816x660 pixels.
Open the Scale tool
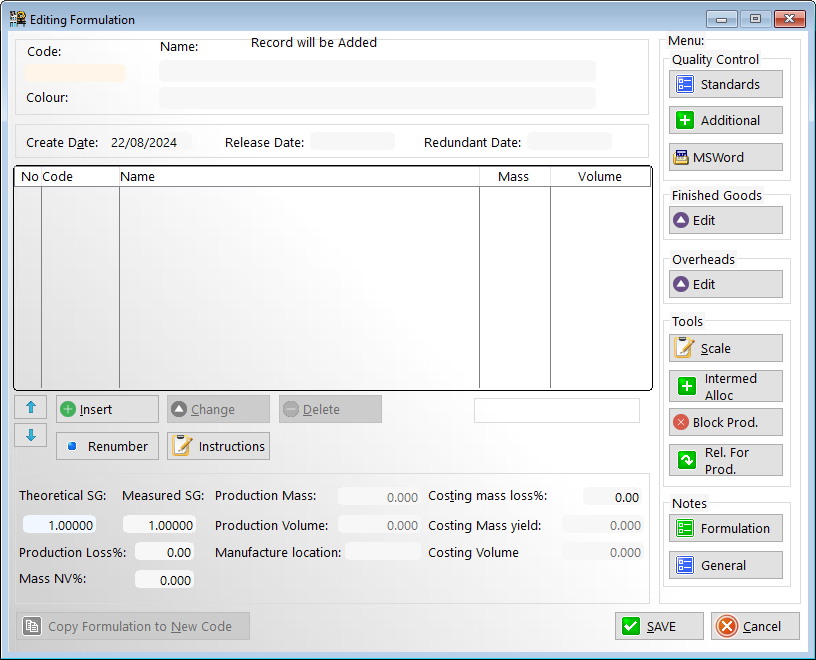(x=725, y=349)
